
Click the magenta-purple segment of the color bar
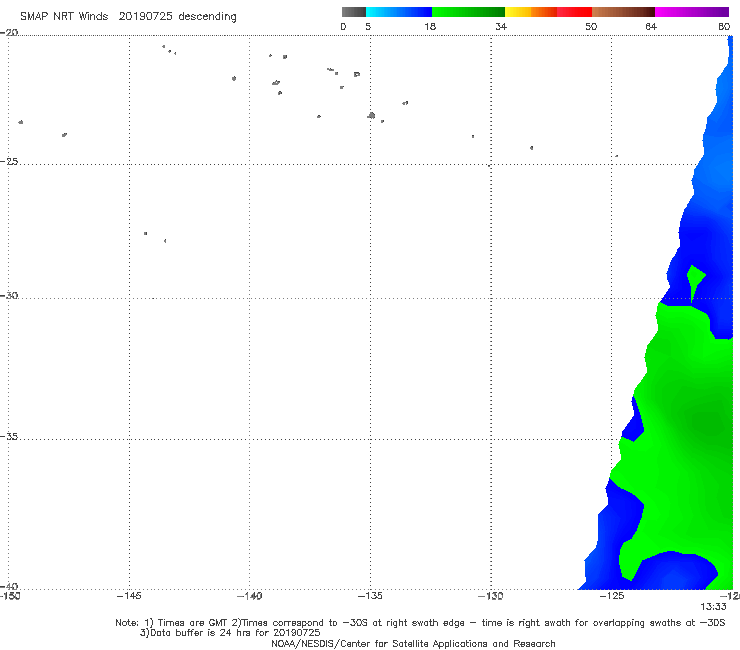tap(692, 12)
